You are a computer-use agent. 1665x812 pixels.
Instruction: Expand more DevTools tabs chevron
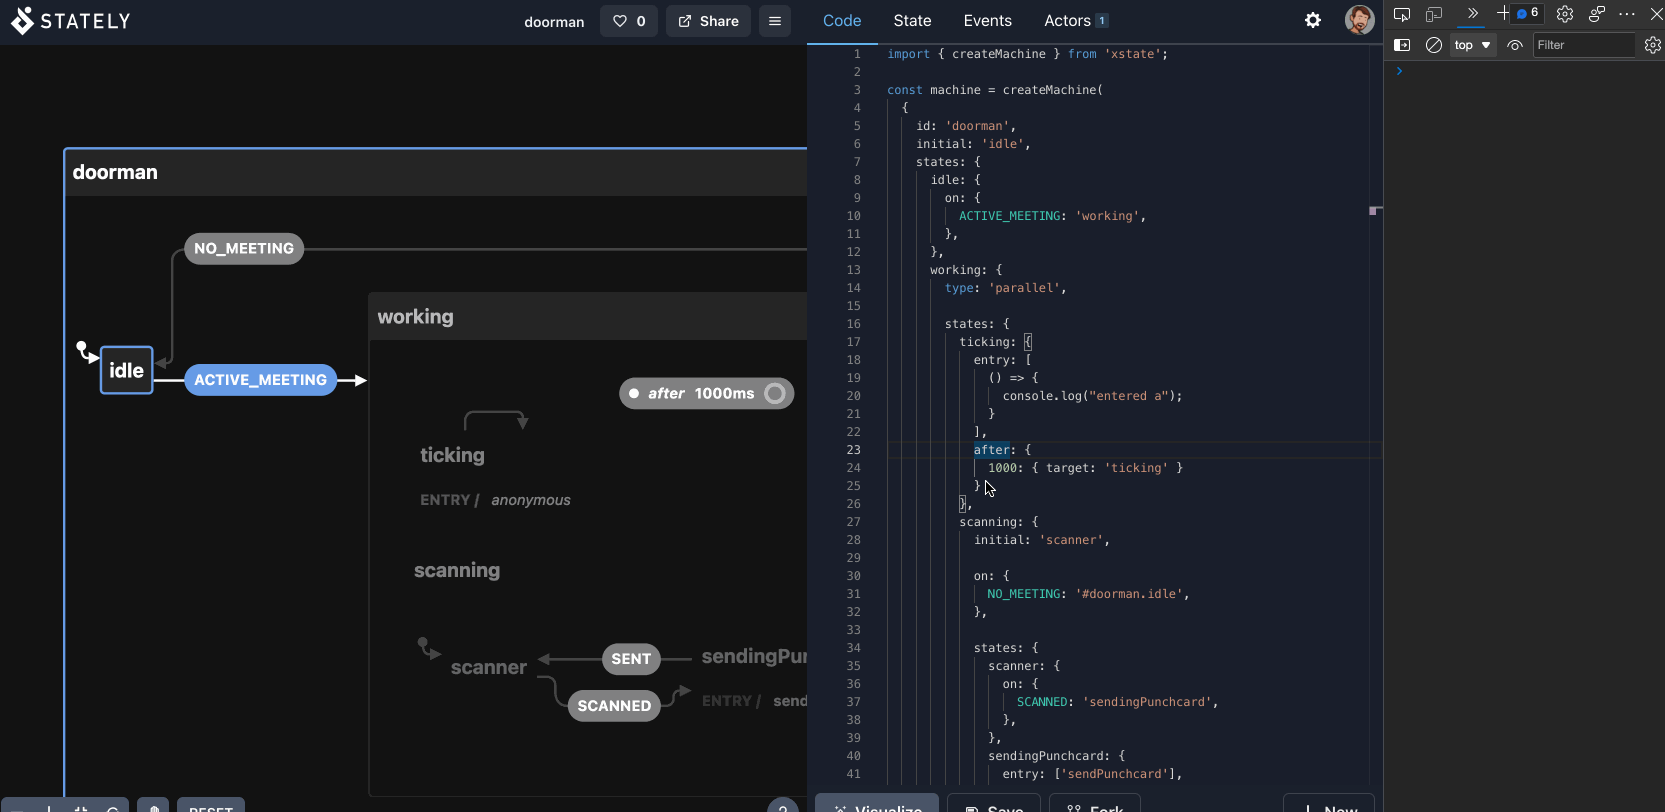(x=1472, y=13)
